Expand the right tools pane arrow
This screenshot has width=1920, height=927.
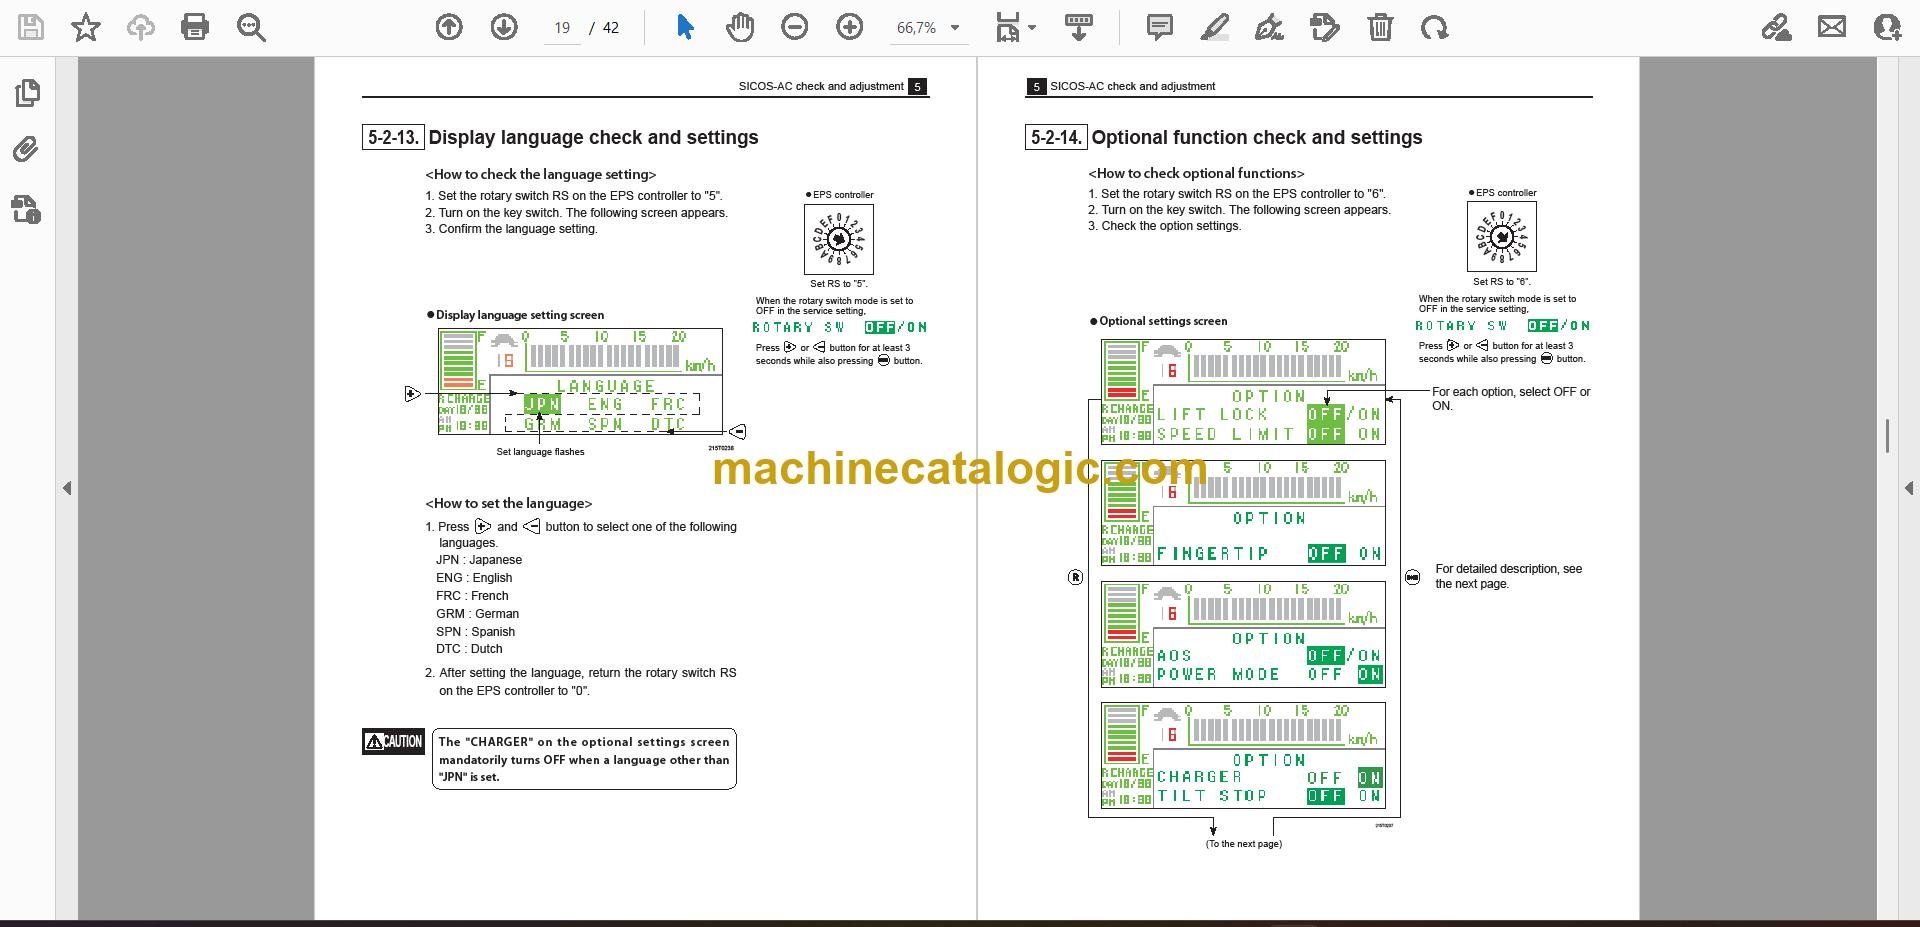pos(1908,488)
